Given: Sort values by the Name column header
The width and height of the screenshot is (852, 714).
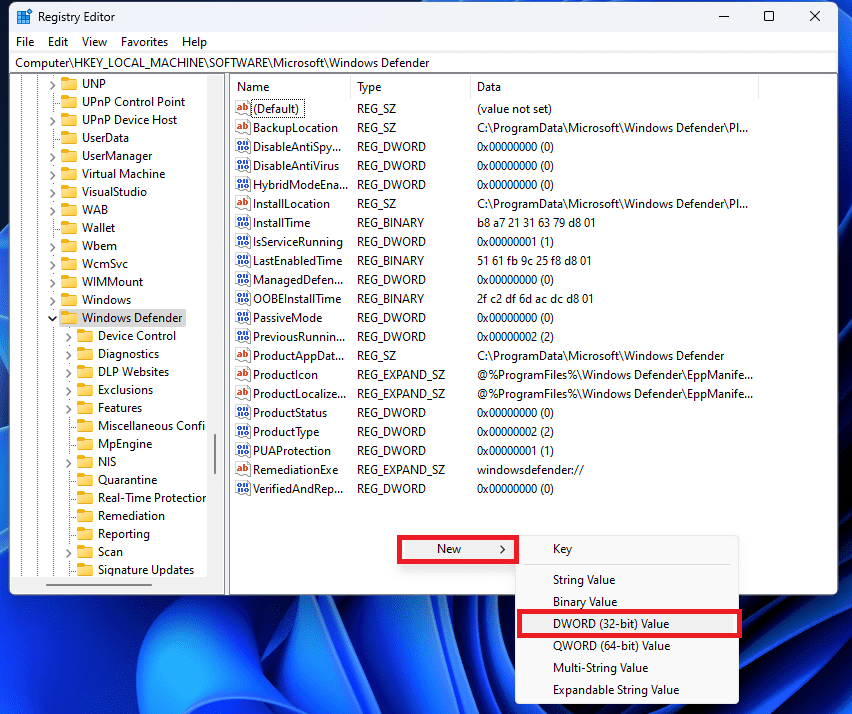Looking at the screenshot, I should 292,87.
